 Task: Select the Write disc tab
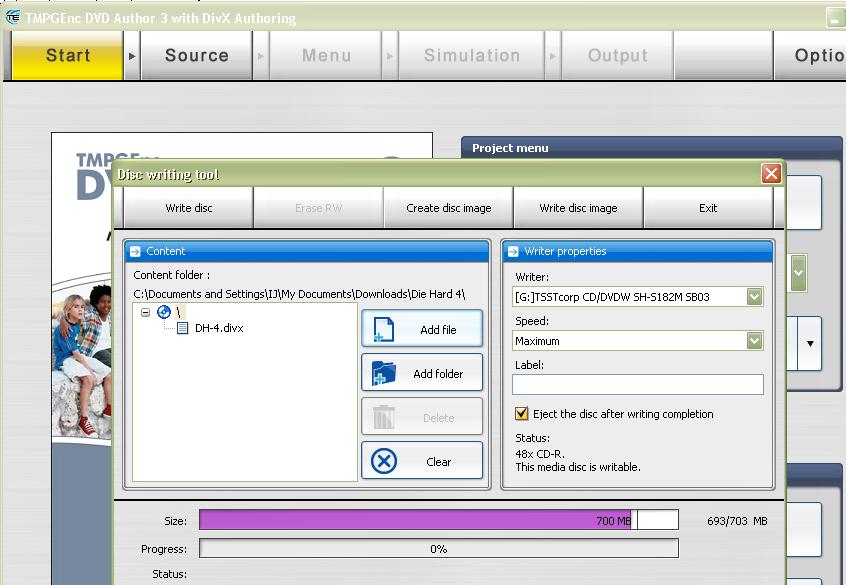click(x=188, y=208)
